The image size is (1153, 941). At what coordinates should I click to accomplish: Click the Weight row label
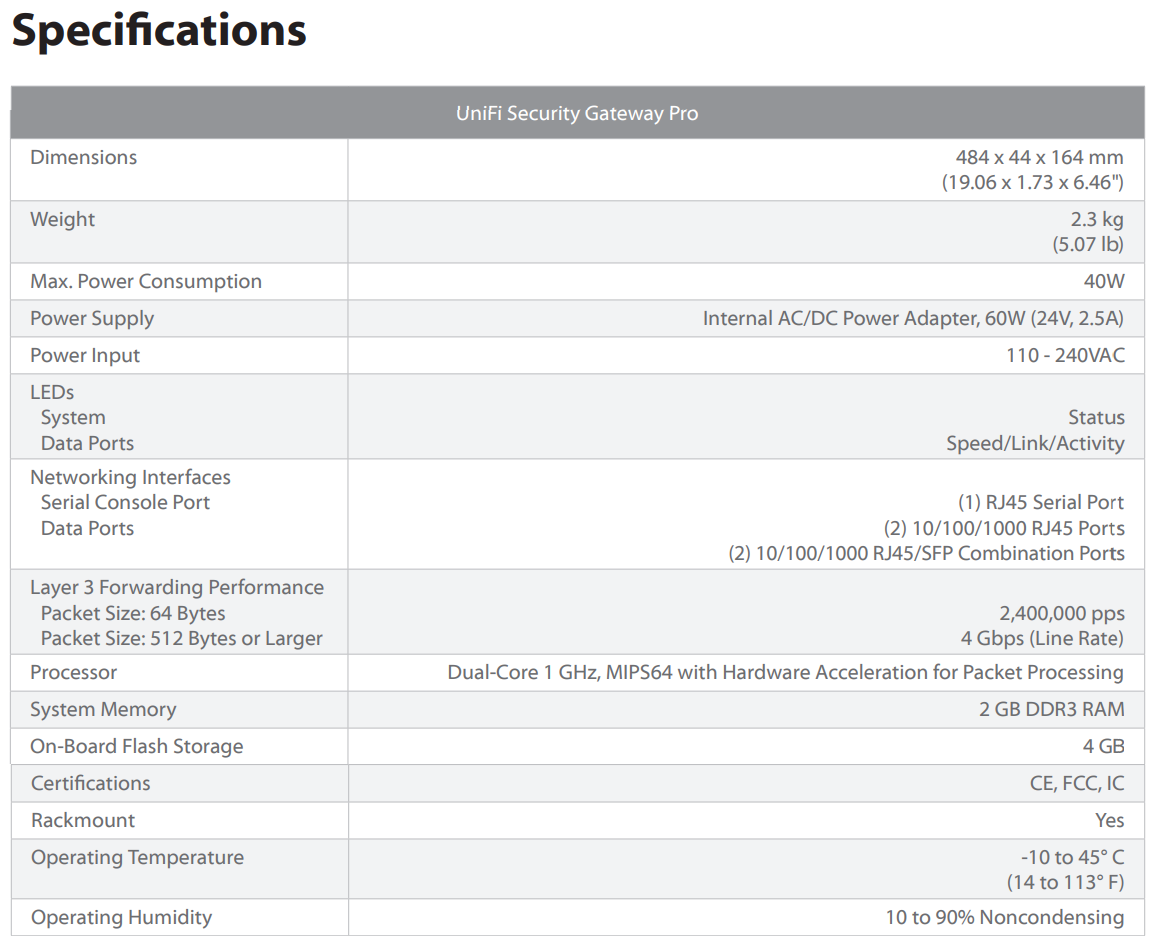tap(63, 220)
